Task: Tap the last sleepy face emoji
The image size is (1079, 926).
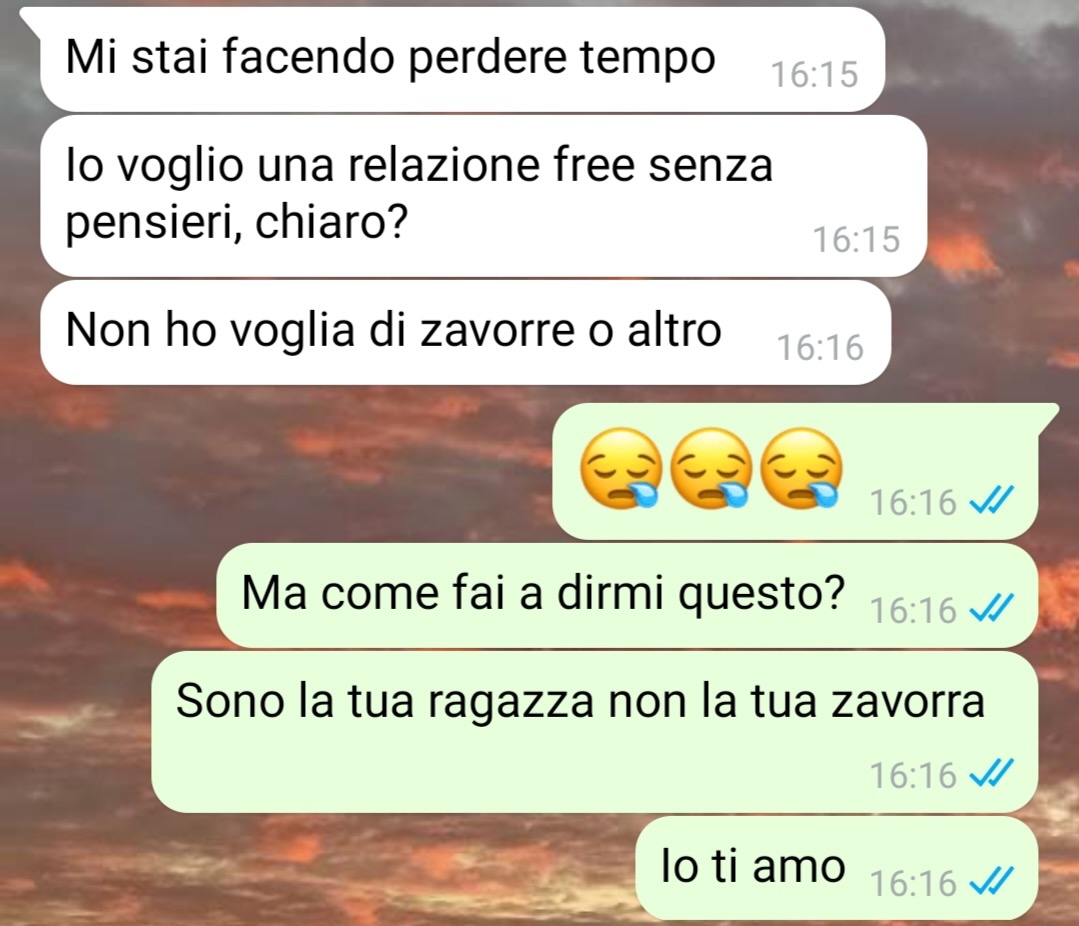Action: (x=802, y=469)
